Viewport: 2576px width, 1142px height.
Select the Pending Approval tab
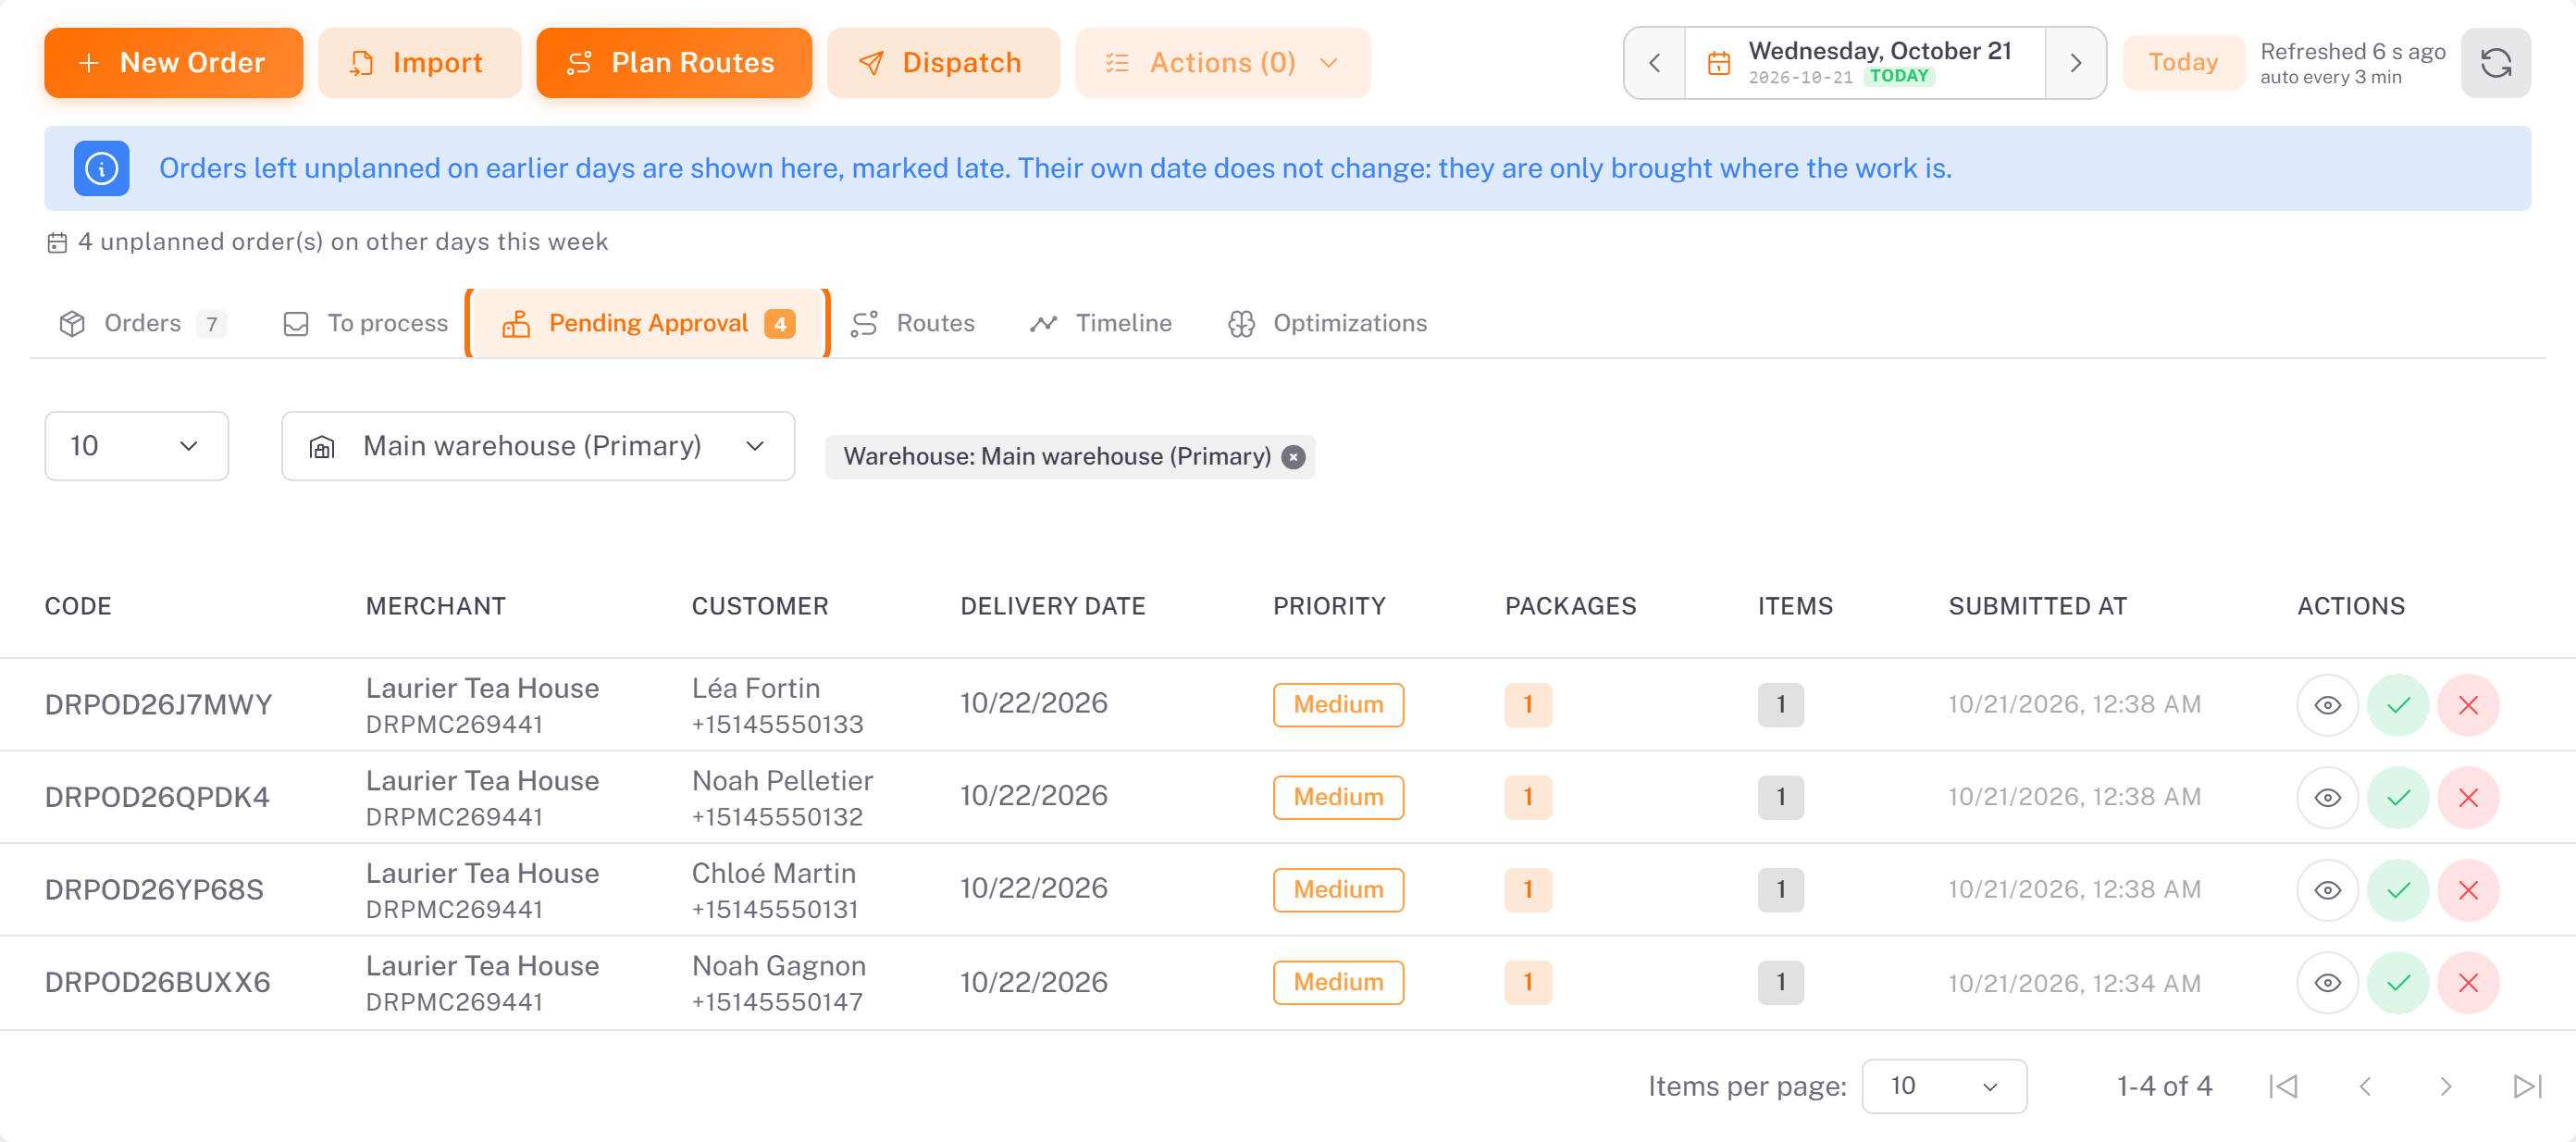pos(648,323)
